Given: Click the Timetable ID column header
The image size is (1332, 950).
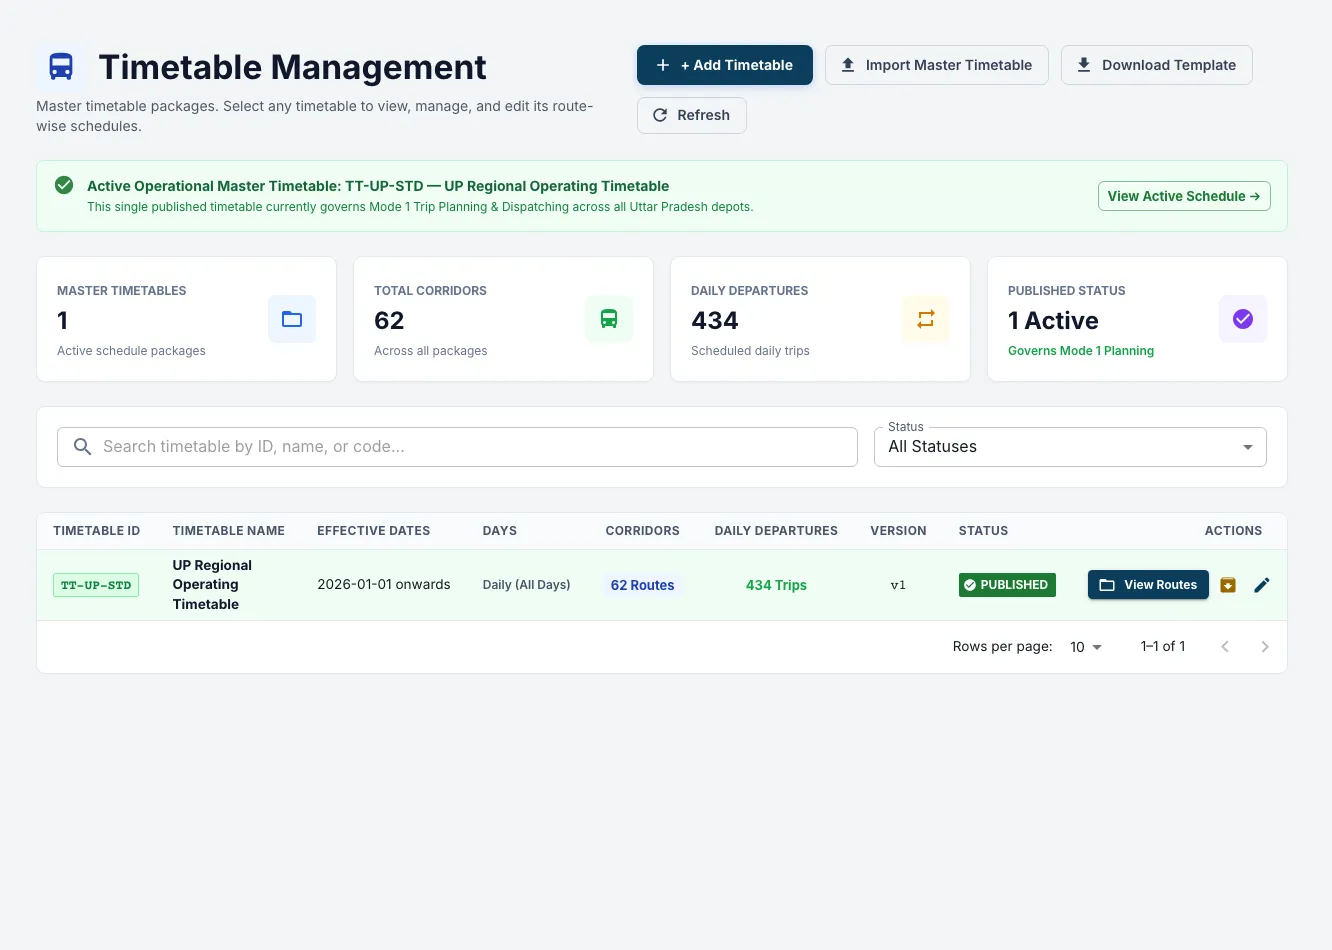Looking at the screenshot, I should [97, 531].
